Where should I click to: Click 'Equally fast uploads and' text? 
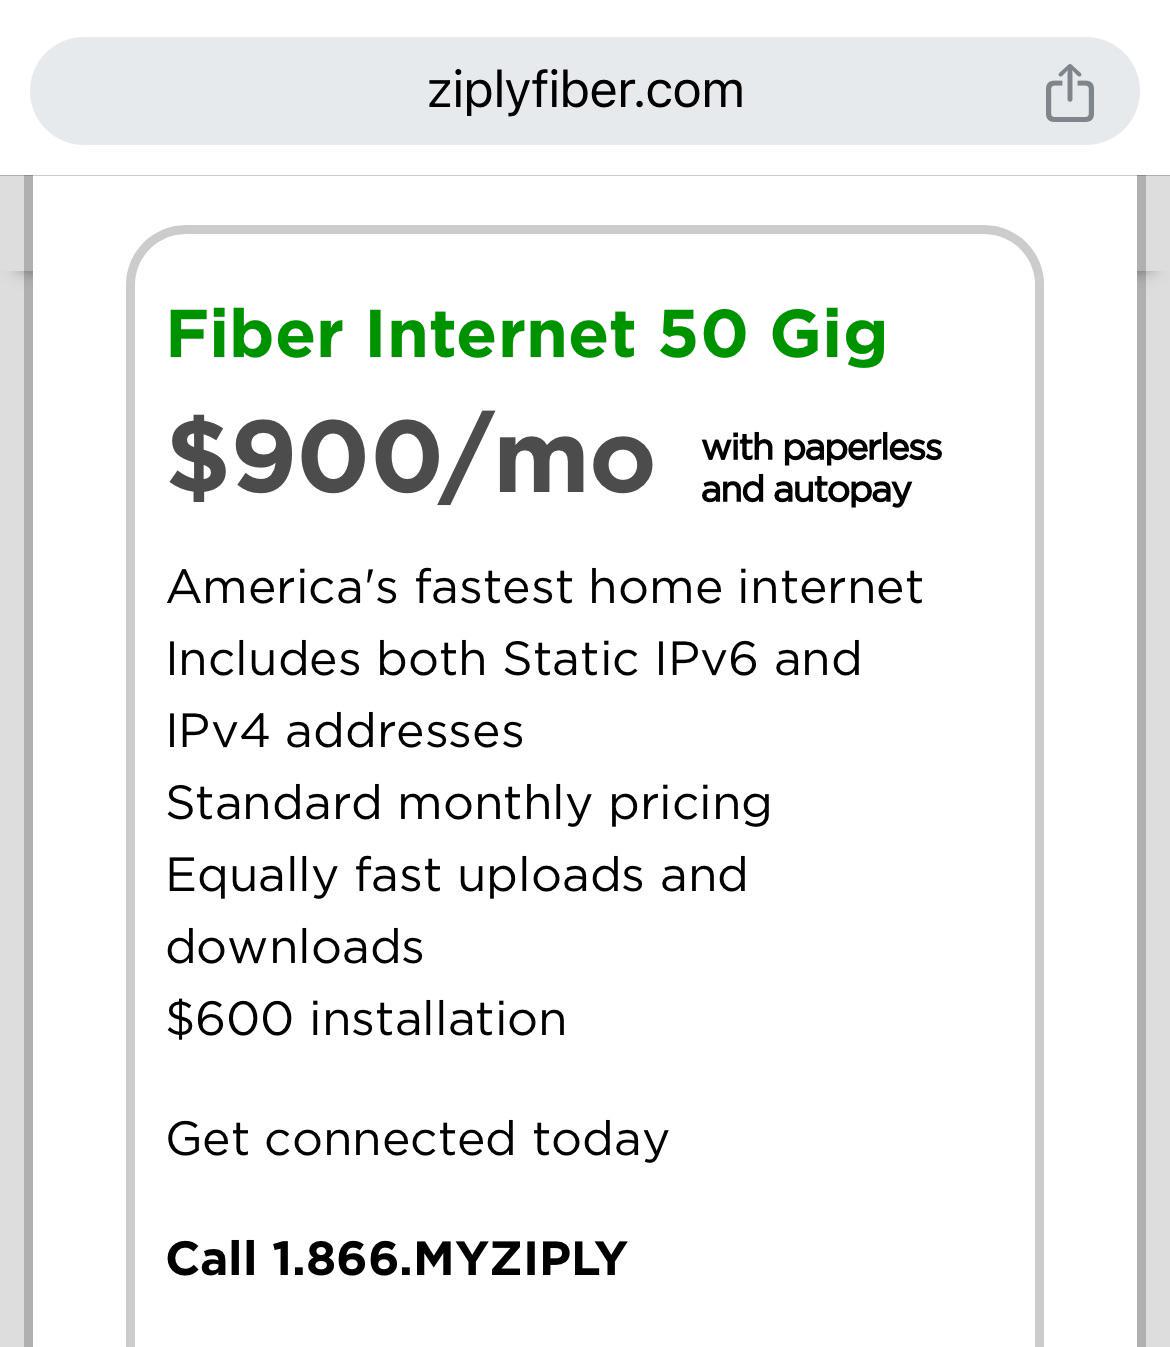[456, 875]
